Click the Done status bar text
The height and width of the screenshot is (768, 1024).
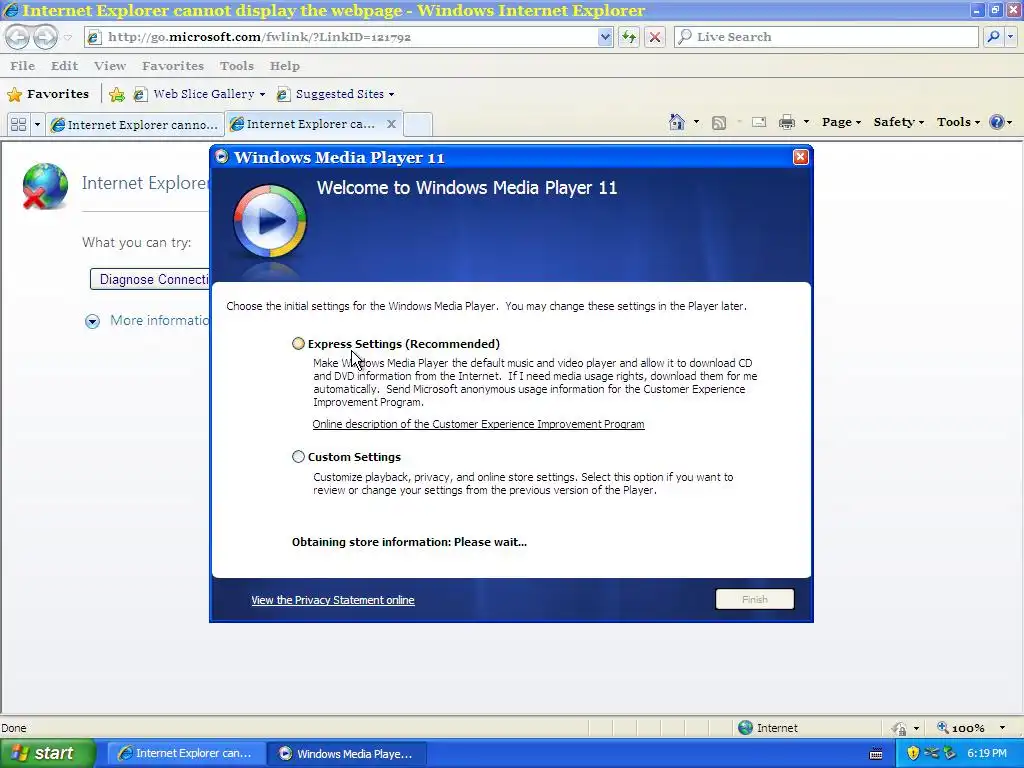[14, 728]
